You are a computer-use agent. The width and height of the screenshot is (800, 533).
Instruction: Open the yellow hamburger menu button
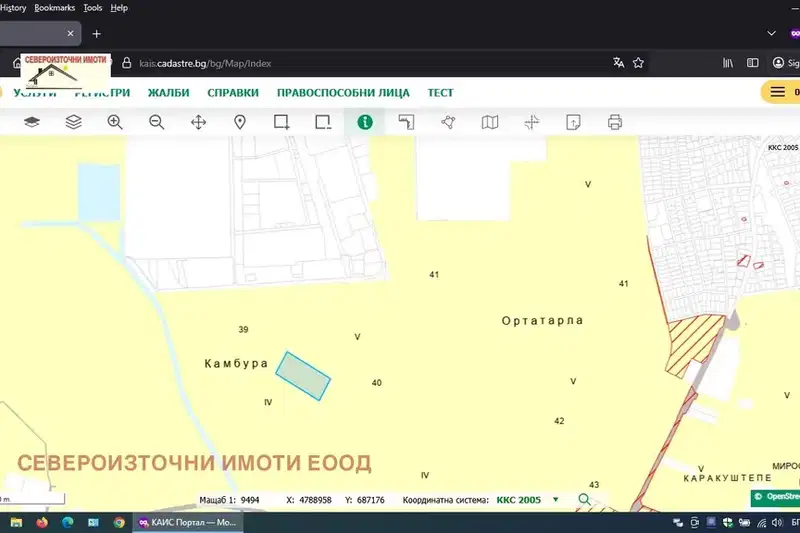[778, 92]
